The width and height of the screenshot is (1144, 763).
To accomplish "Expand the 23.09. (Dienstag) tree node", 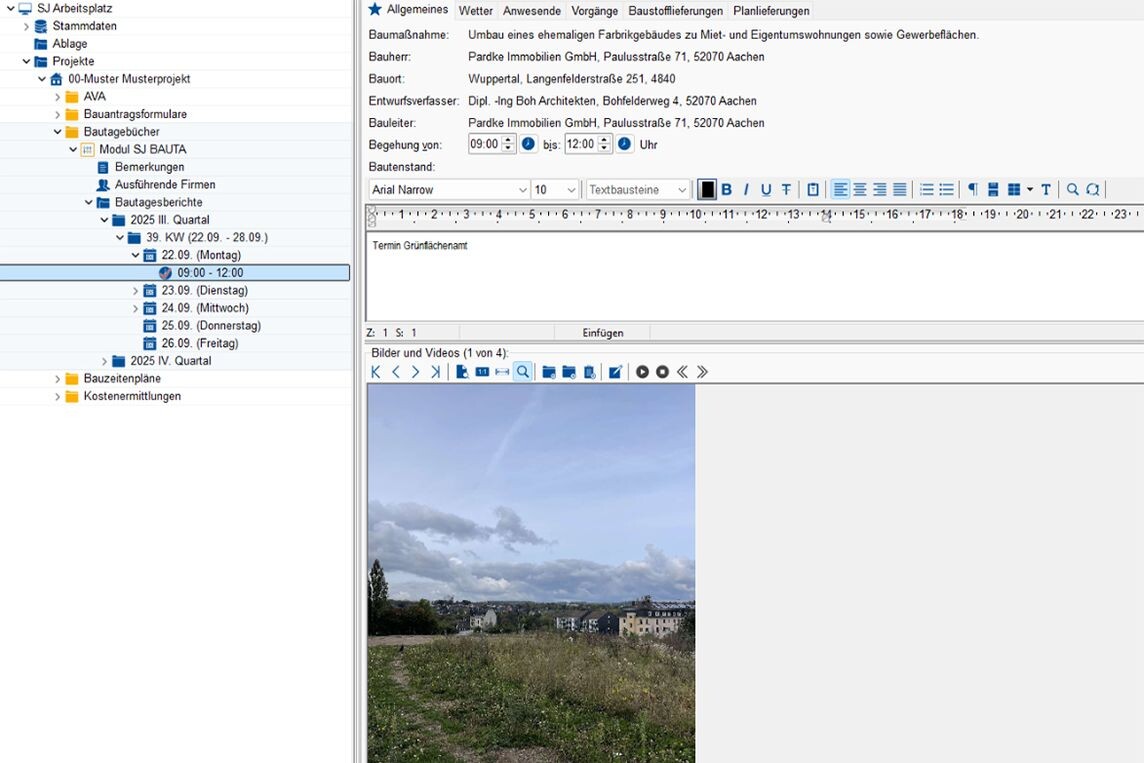I will (x=136, y=291).
